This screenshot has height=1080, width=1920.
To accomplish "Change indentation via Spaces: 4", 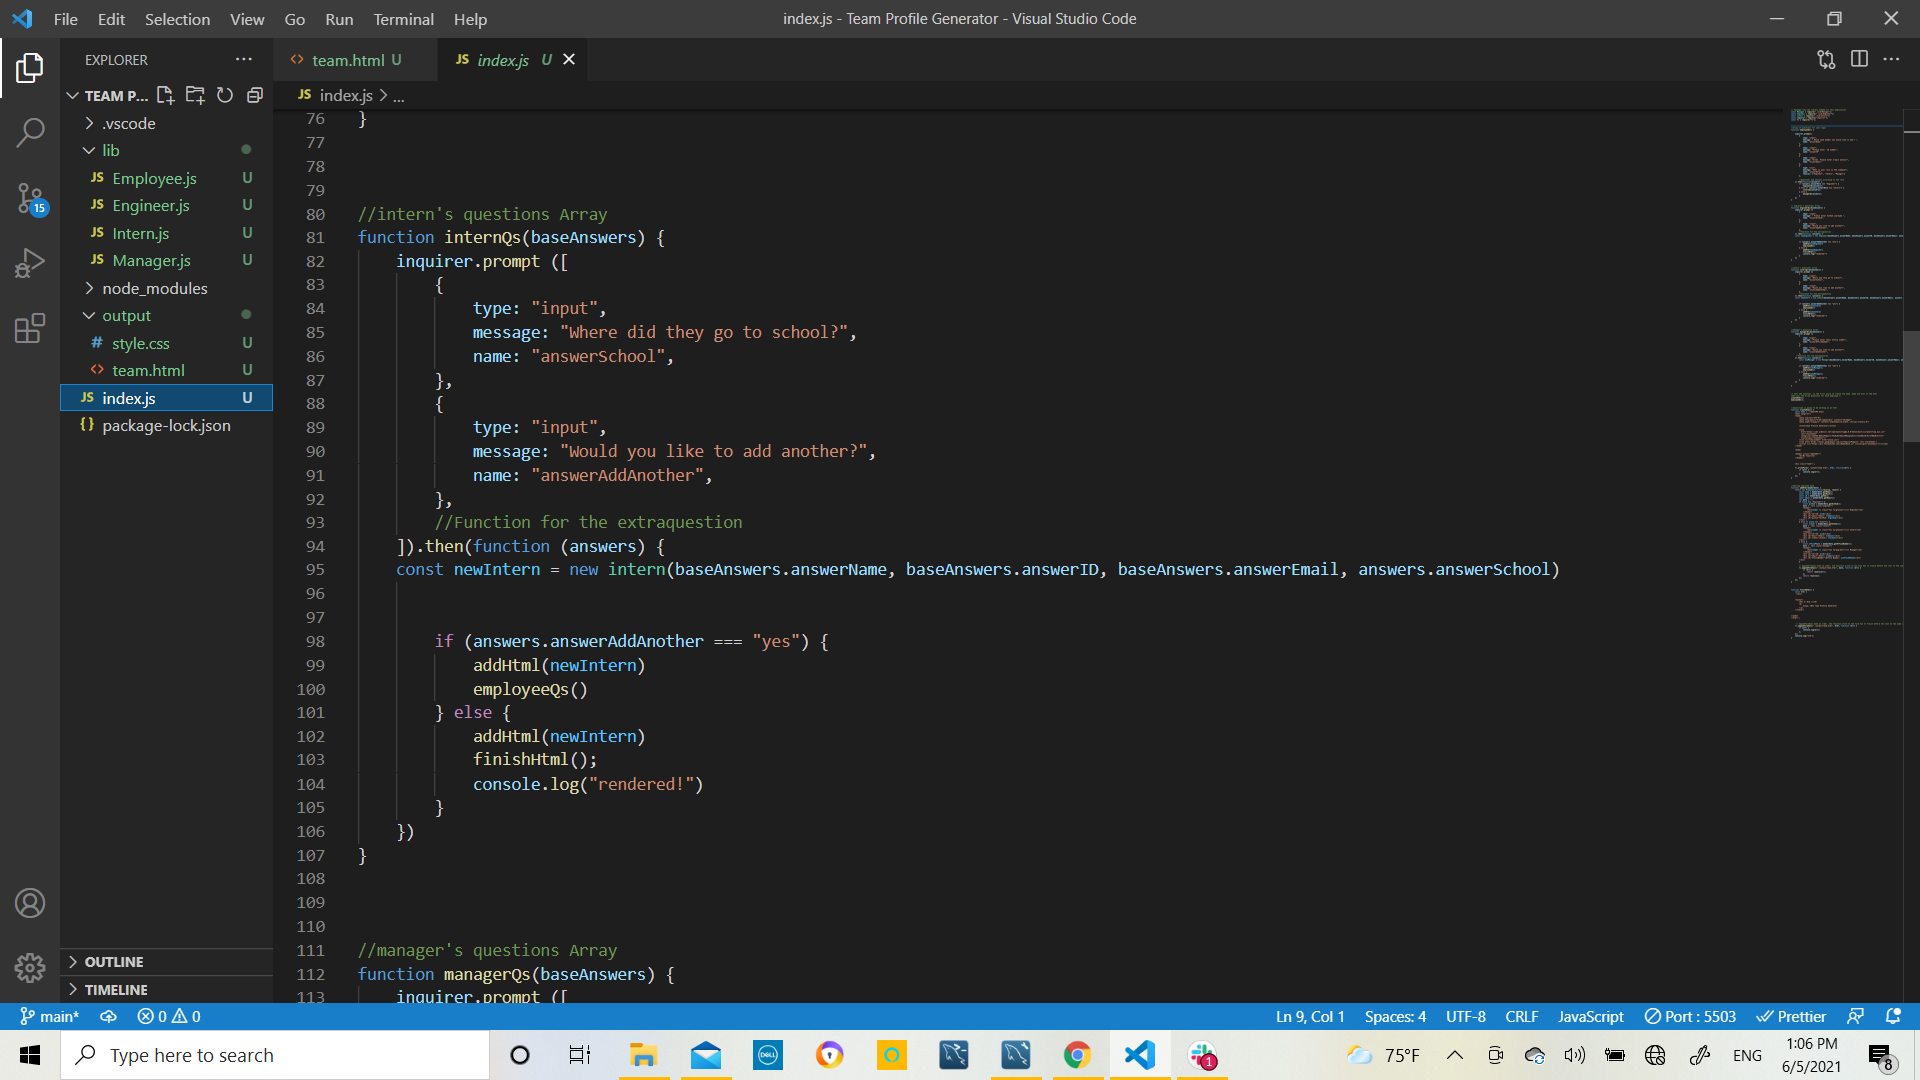I will tap(1395, 1016).
